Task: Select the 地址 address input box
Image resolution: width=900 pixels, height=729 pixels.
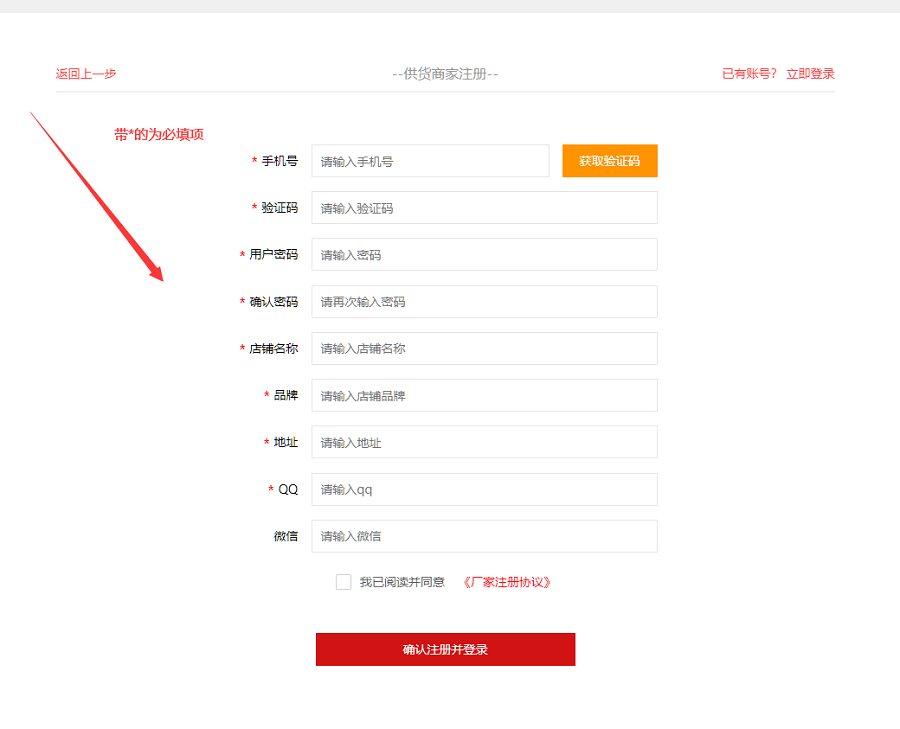Action: point(484,442)
